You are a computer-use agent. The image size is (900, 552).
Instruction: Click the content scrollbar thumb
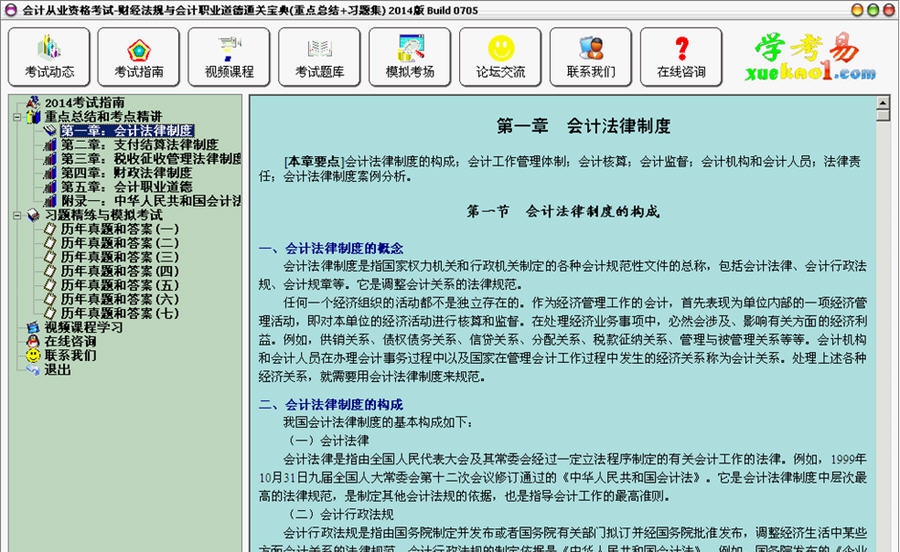[x=883, y=115]
